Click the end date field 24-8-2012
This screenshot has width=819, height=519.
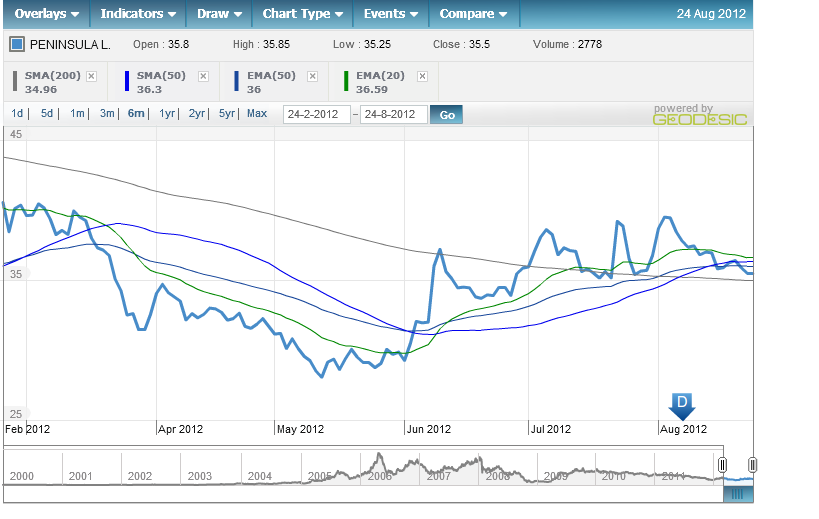tap(394, 114)
